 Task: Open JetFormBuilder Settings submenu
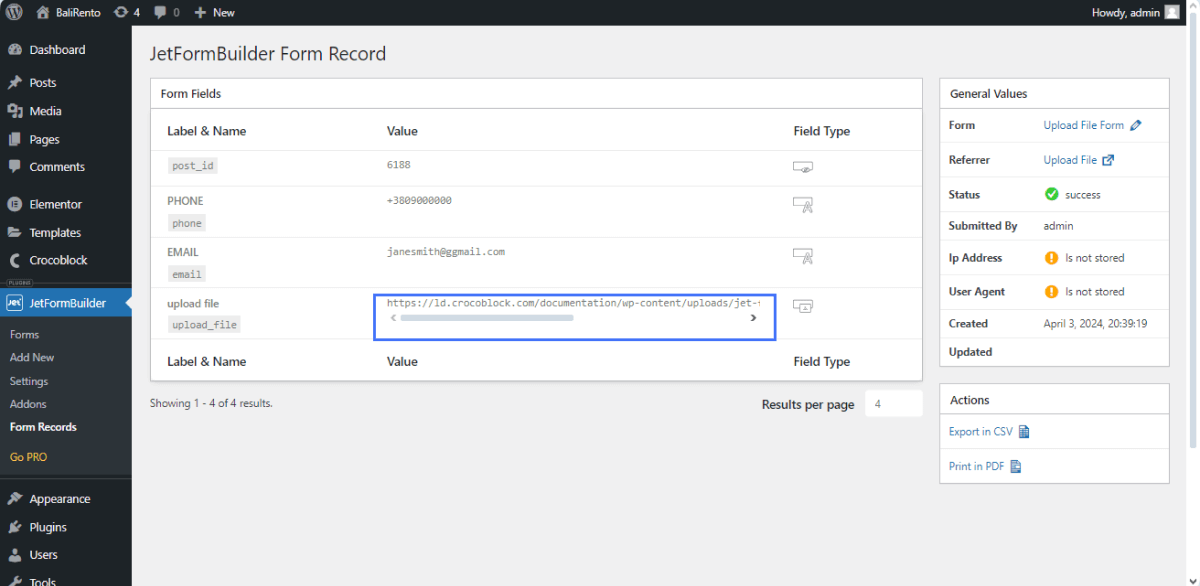pyautogui.click(x=29, y=381)
